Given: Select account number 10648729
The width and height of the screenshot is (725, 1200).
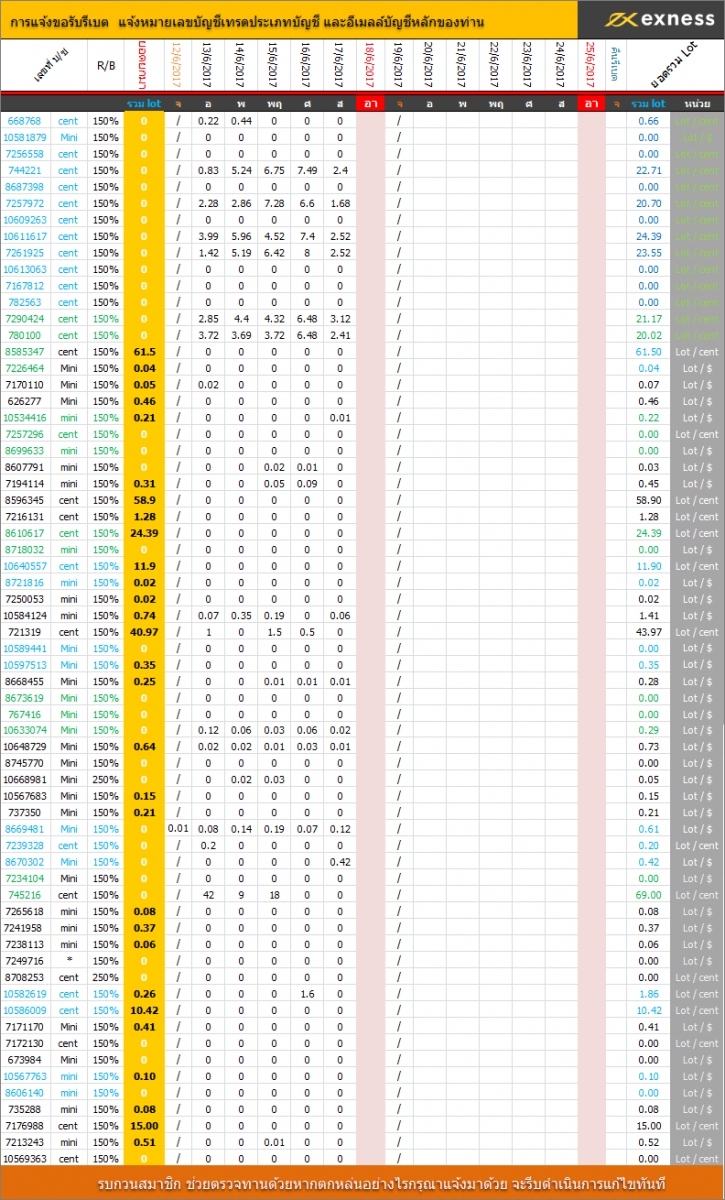Looking at the screenshot, I should [25, 747].
